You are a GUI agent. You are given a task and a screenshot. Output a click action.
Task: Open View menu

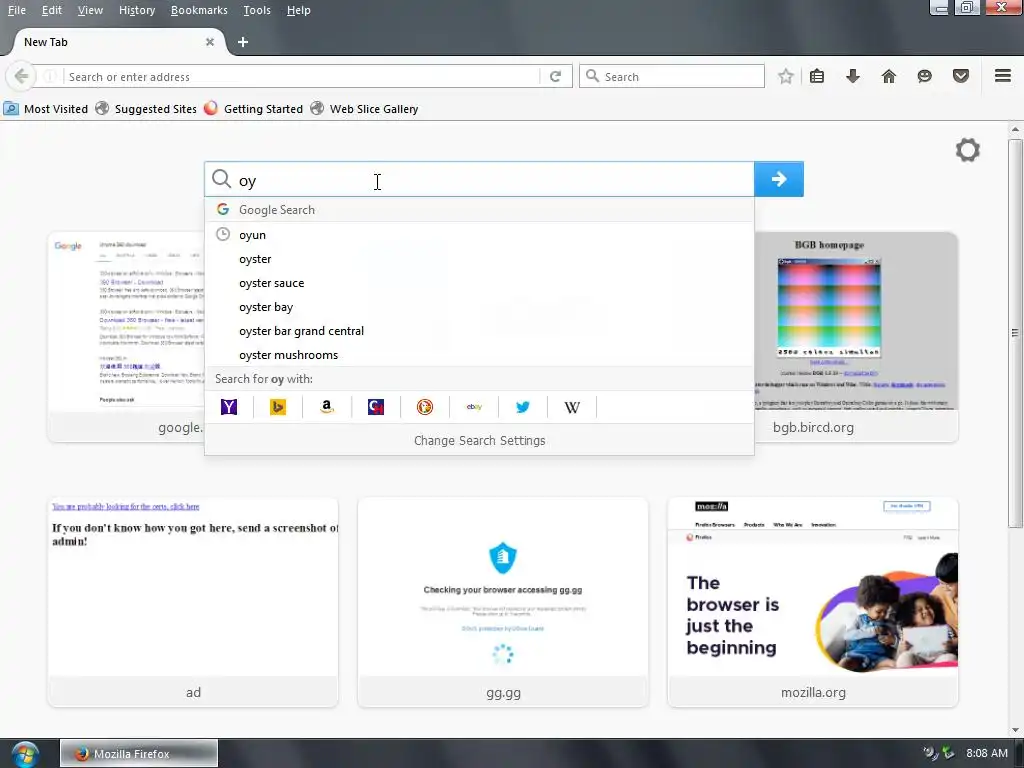(90, 10)
